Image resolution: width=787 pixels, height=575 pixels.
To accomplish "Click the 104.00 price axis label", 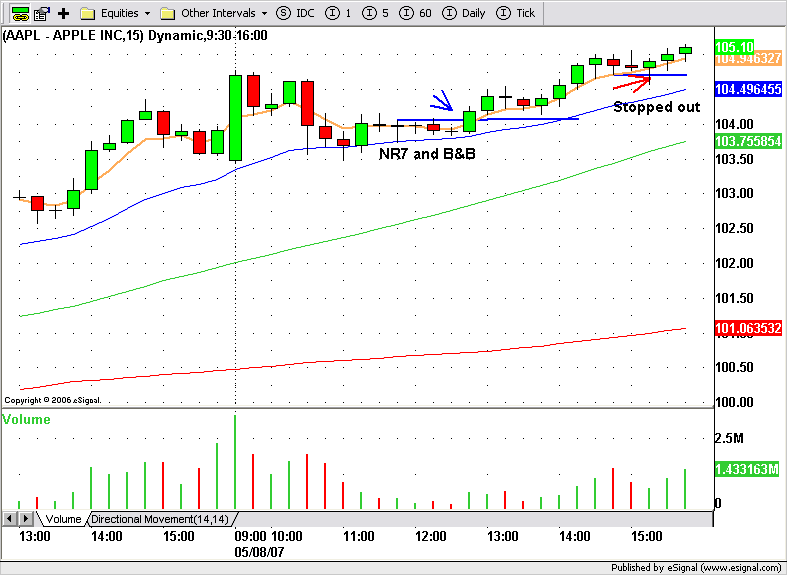I will (x=734, y=124).
